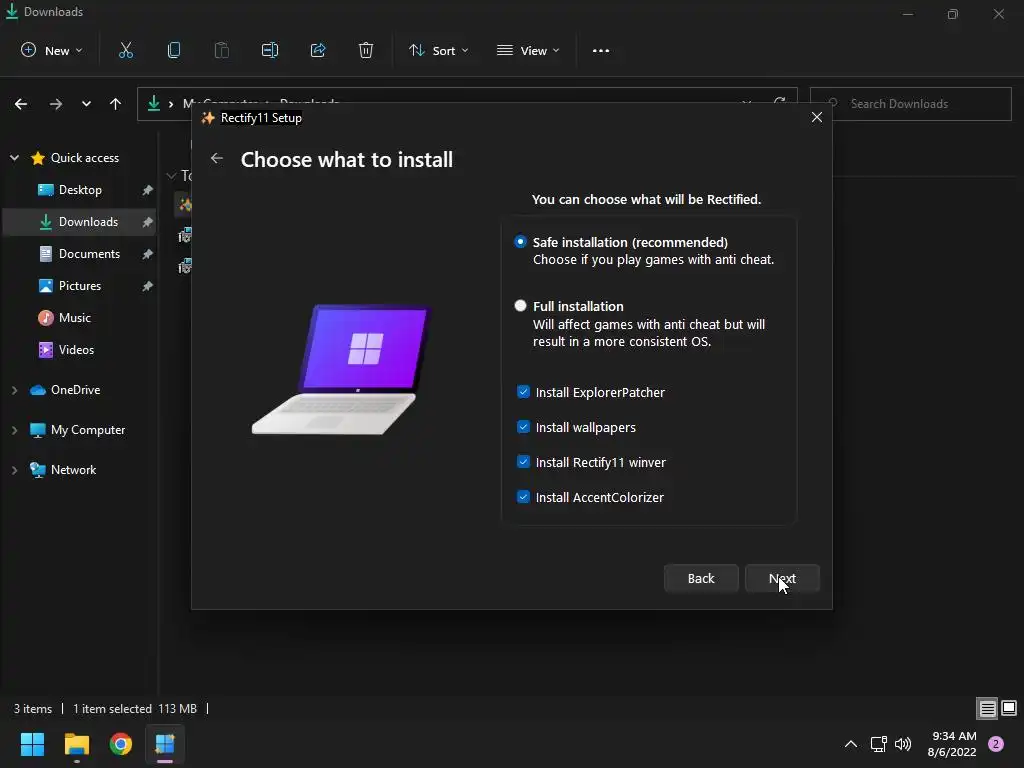Open clock showing 9:34 AM
1024x768 pixels.
[x=952, y=744]
